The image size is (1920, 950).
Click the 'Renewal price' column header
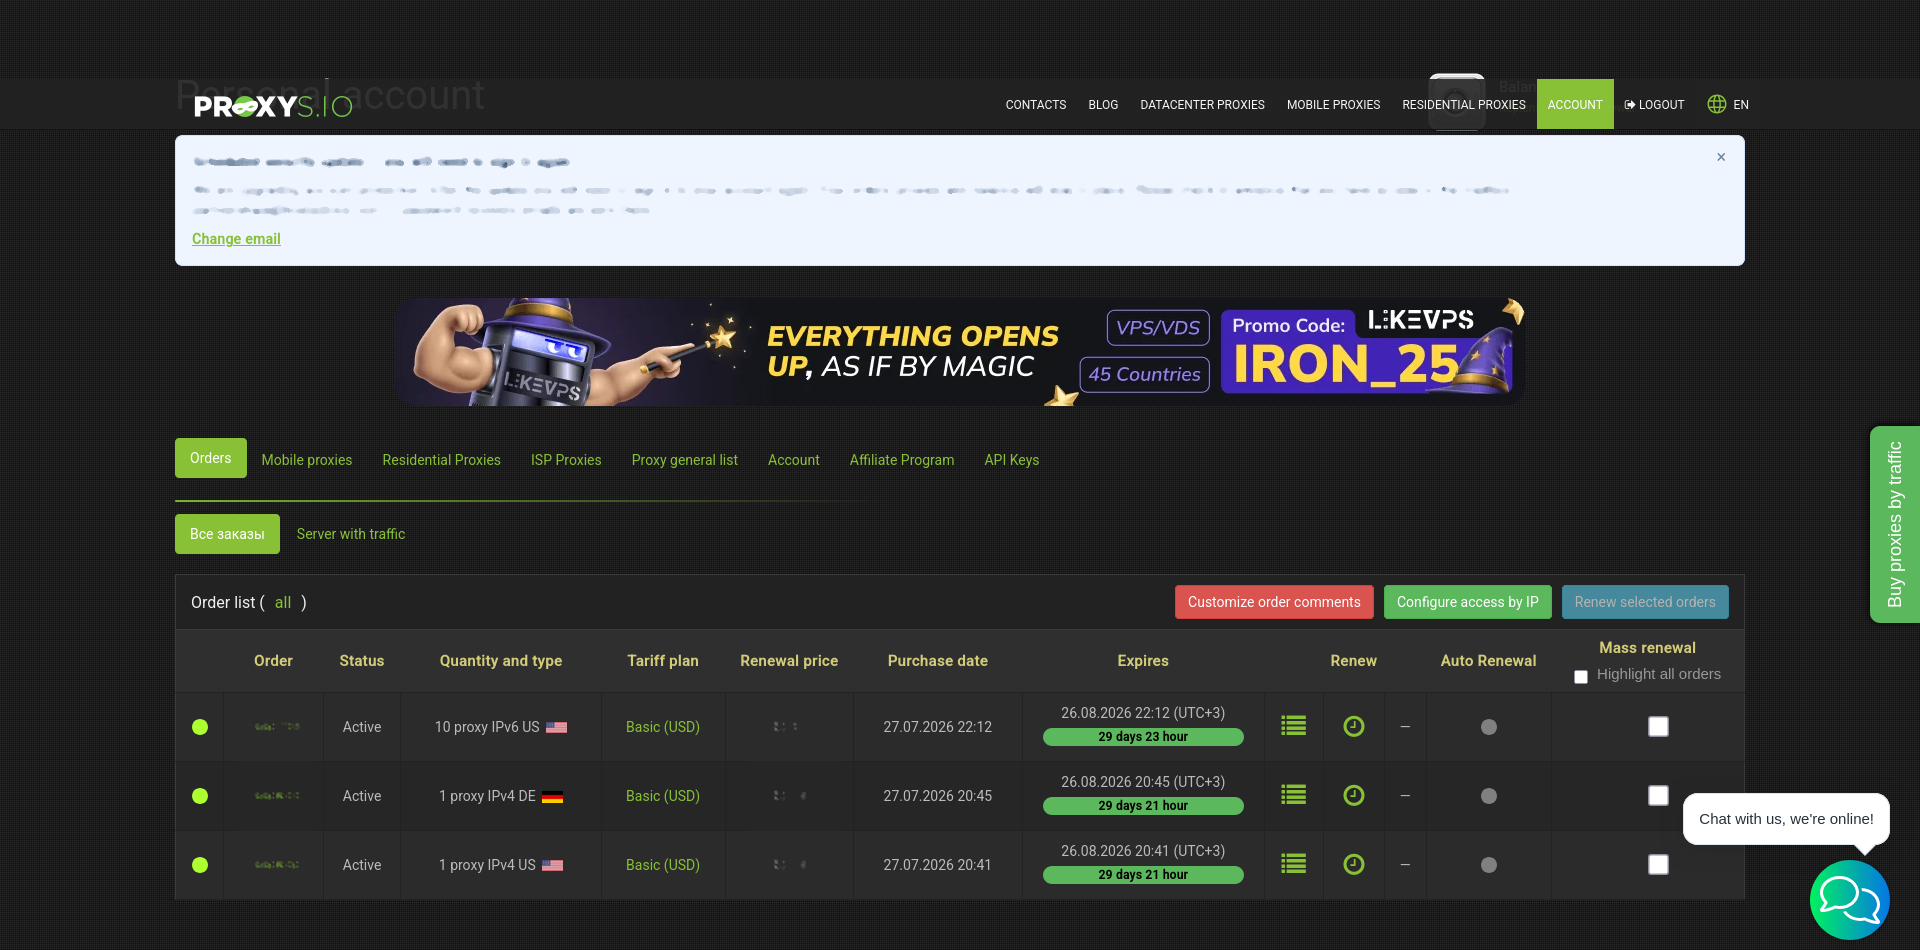tap(789, 661)
